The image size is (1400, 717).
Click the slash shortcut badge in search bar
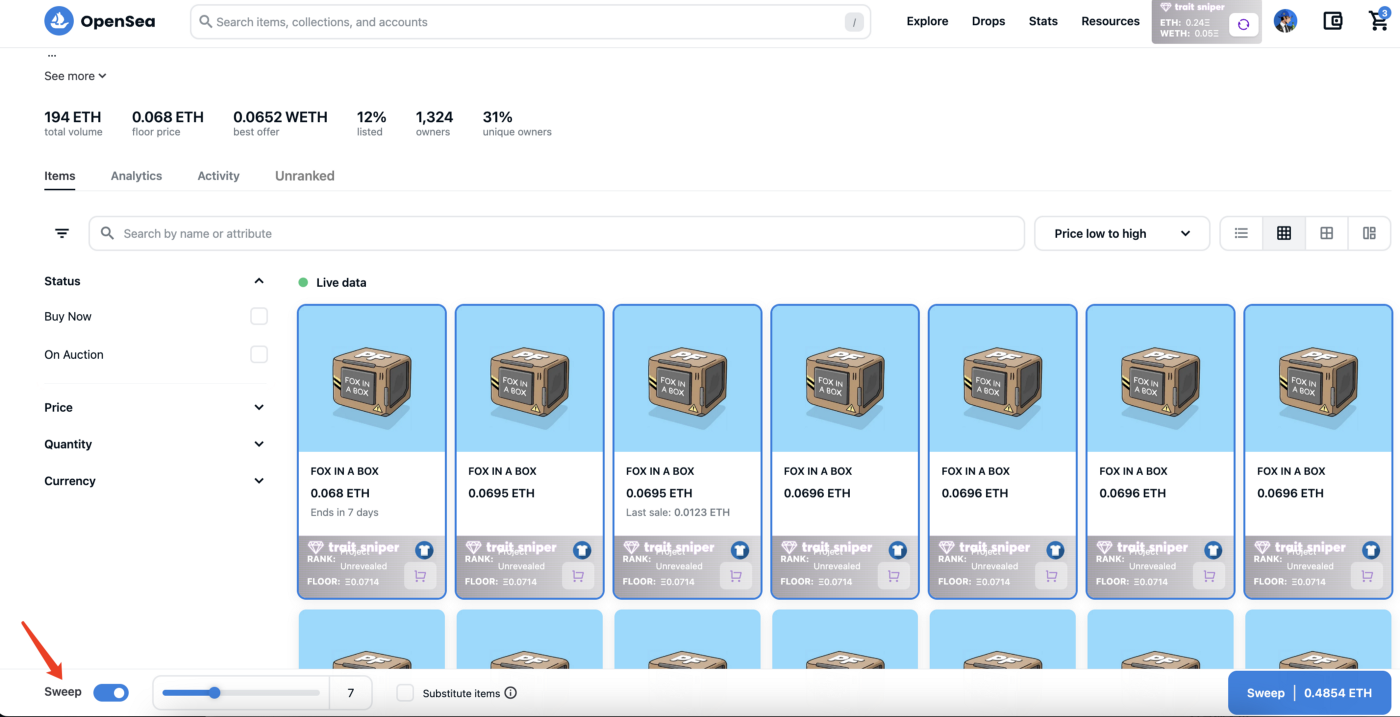point(854,22)
